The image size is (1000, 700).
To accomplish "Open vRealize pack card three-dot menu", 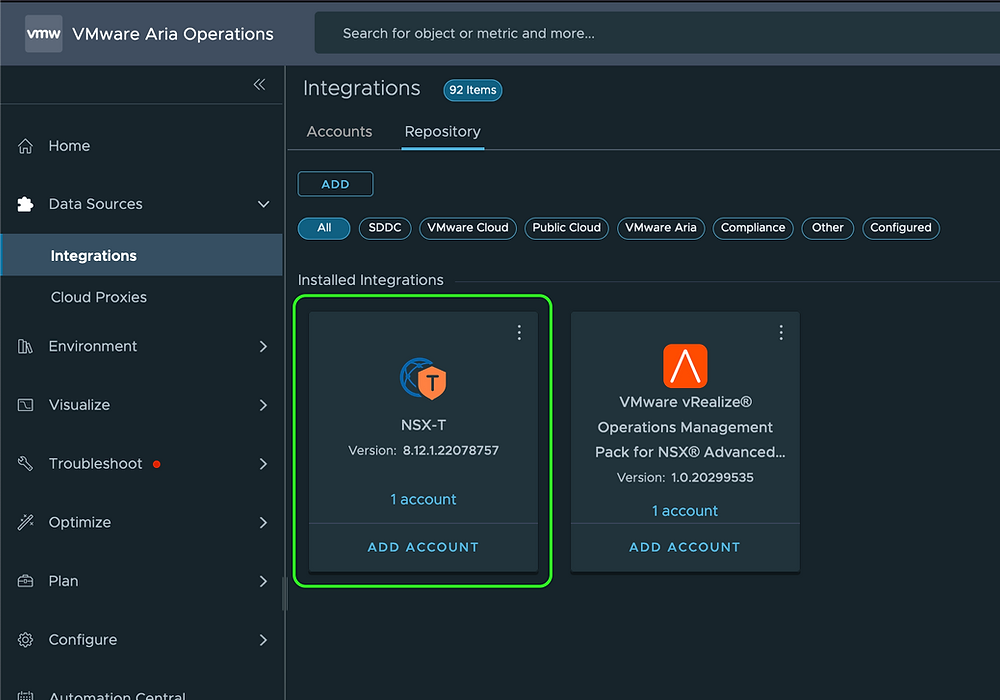I will [781, 332].
